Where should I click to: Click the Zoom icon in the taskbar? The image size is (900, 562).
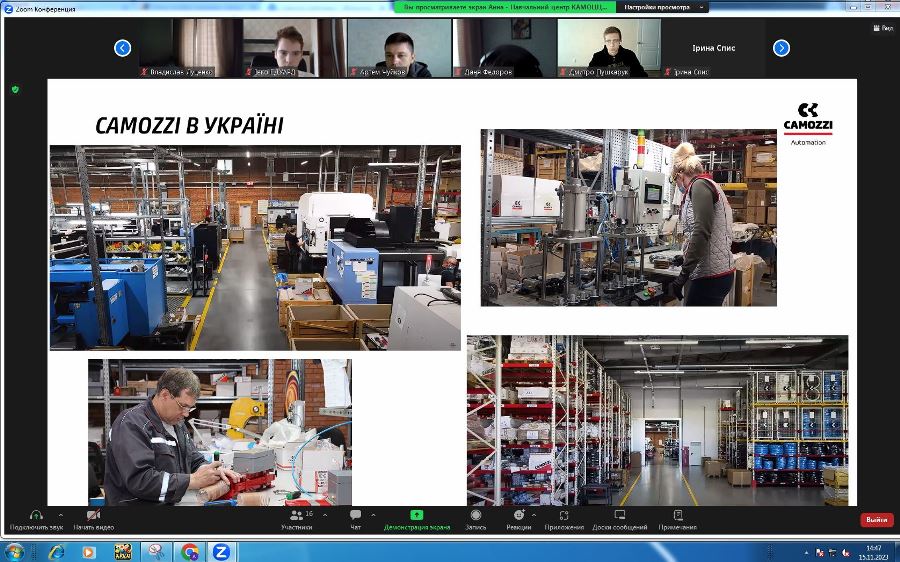pyautogui.click(x=221, y=552)
